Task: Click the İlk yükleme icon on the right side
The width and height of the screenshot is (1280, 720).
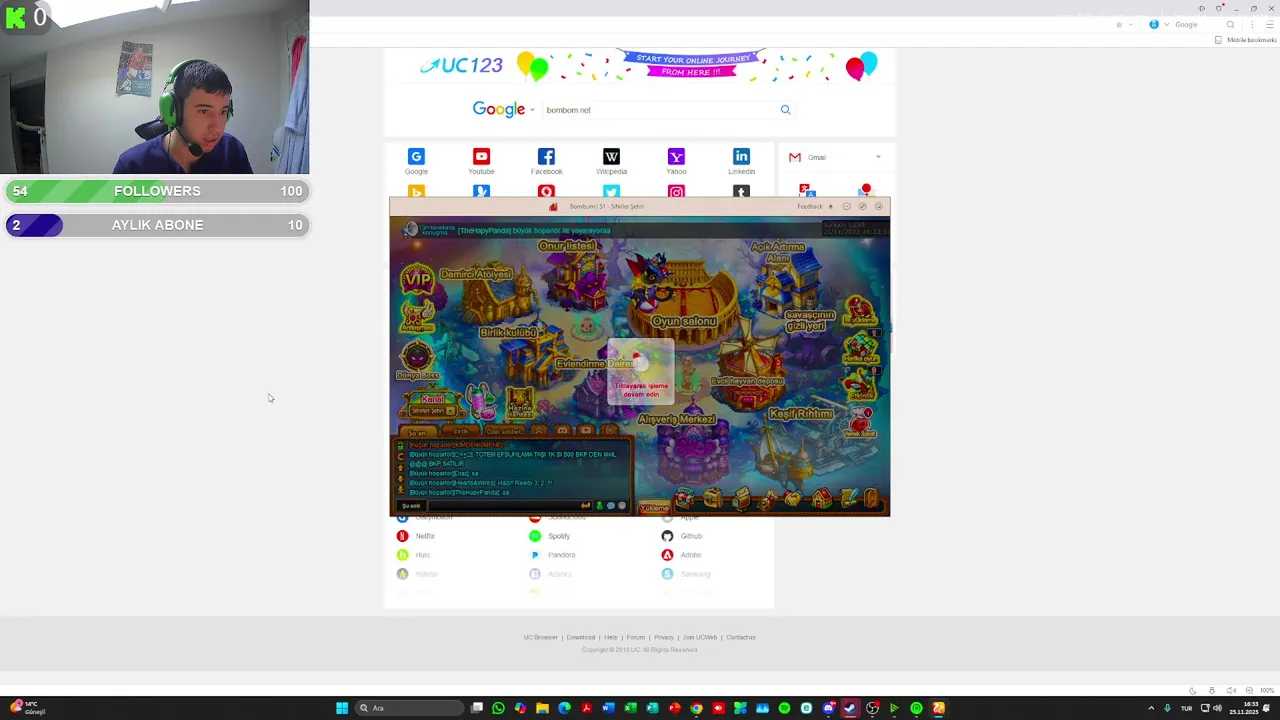Action: pyautogui.click(x=858, y=309)
